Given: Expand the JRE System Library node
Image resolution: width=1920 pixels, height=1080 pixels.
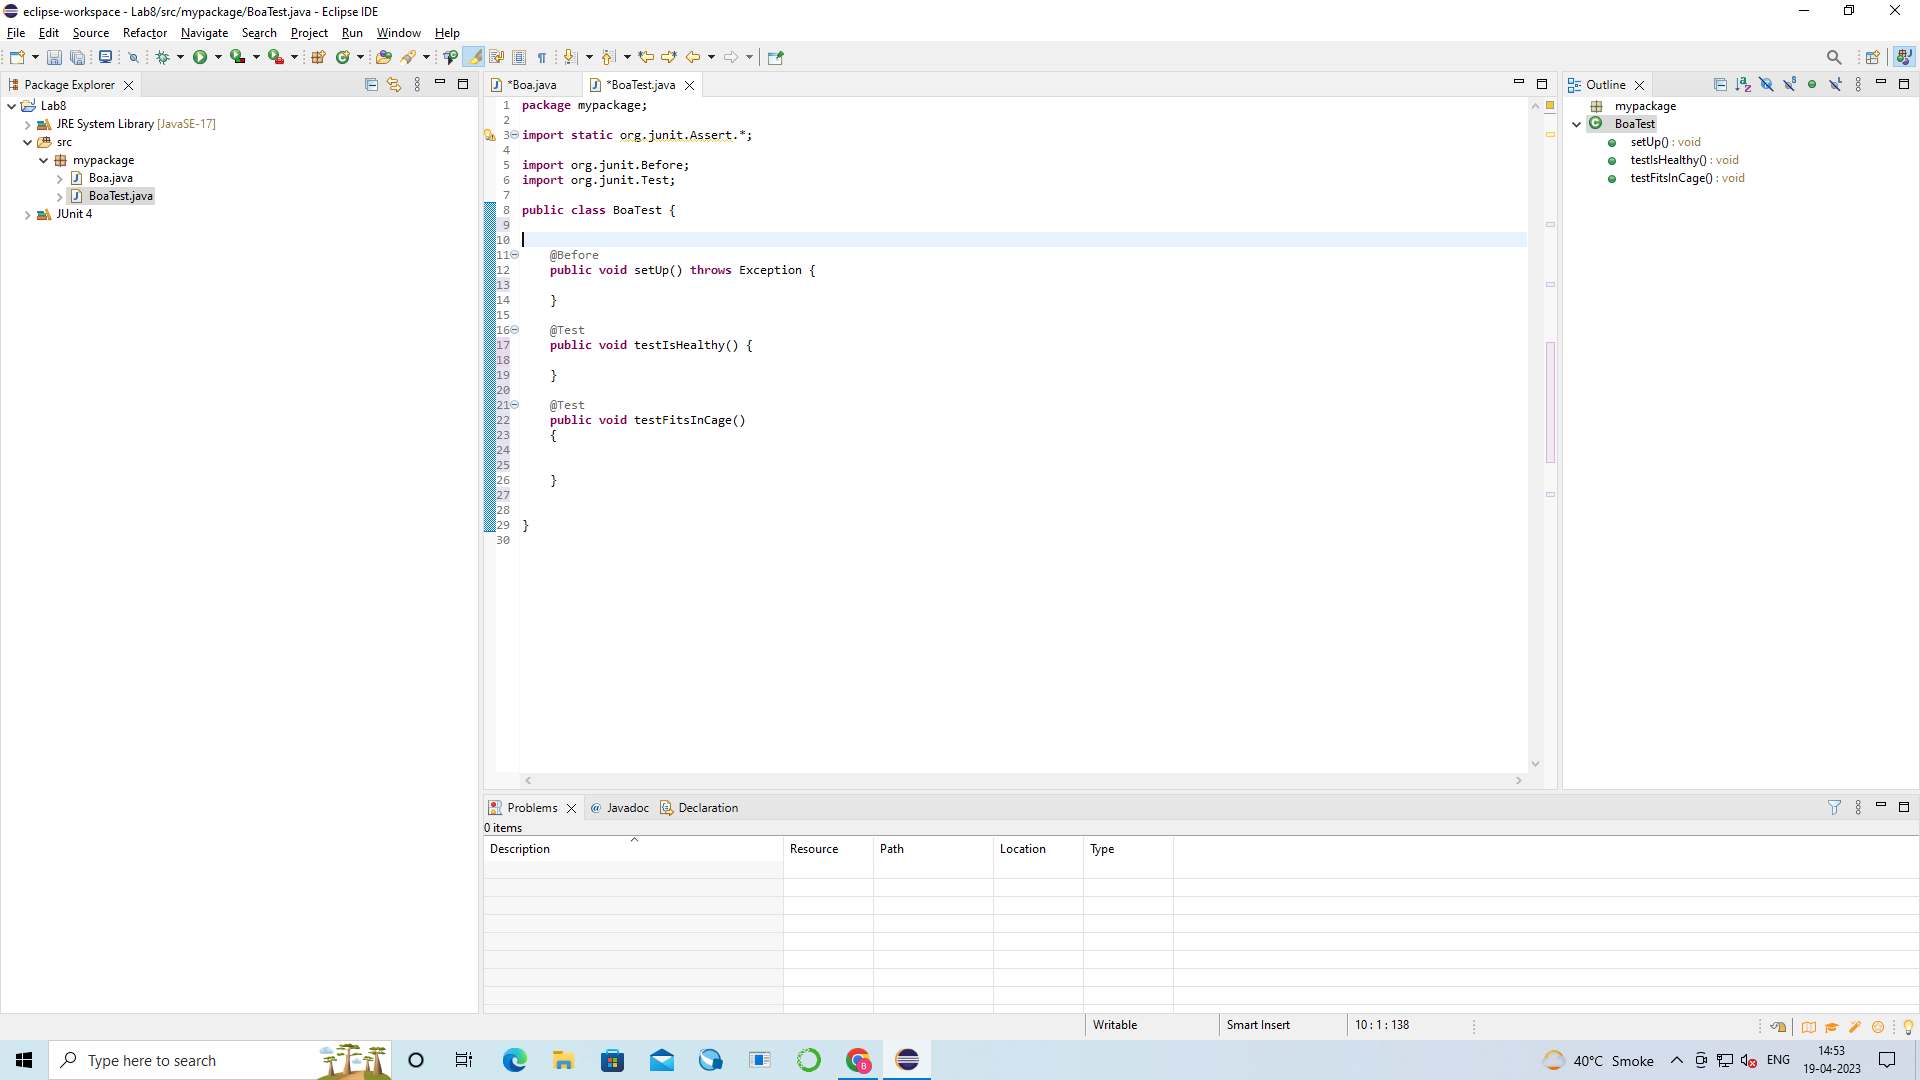Looking at the screenshot, I should coord(27,125).
